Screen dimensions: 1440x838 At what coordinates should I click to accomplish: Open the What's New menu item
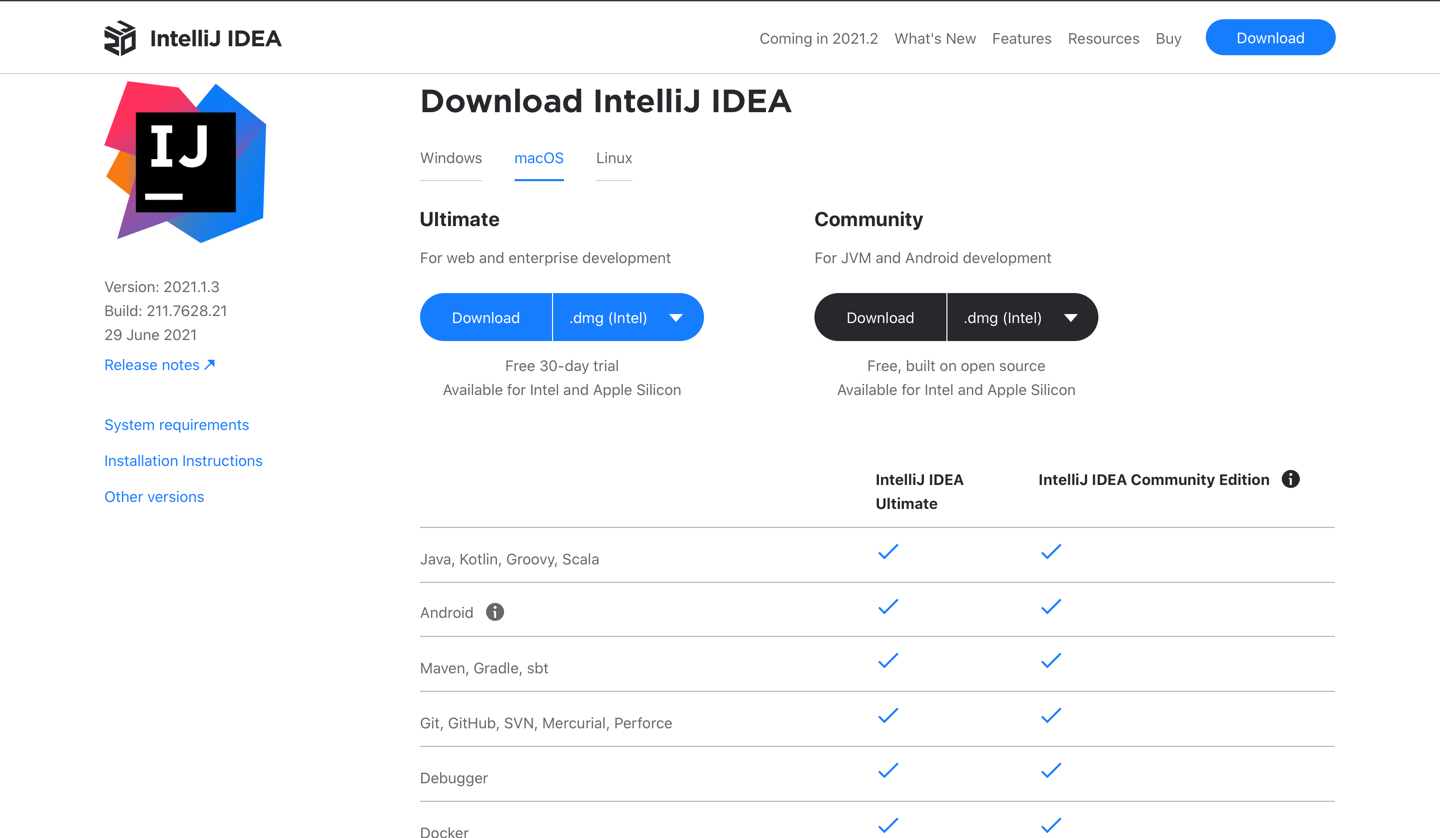click(x=935, y=38)
